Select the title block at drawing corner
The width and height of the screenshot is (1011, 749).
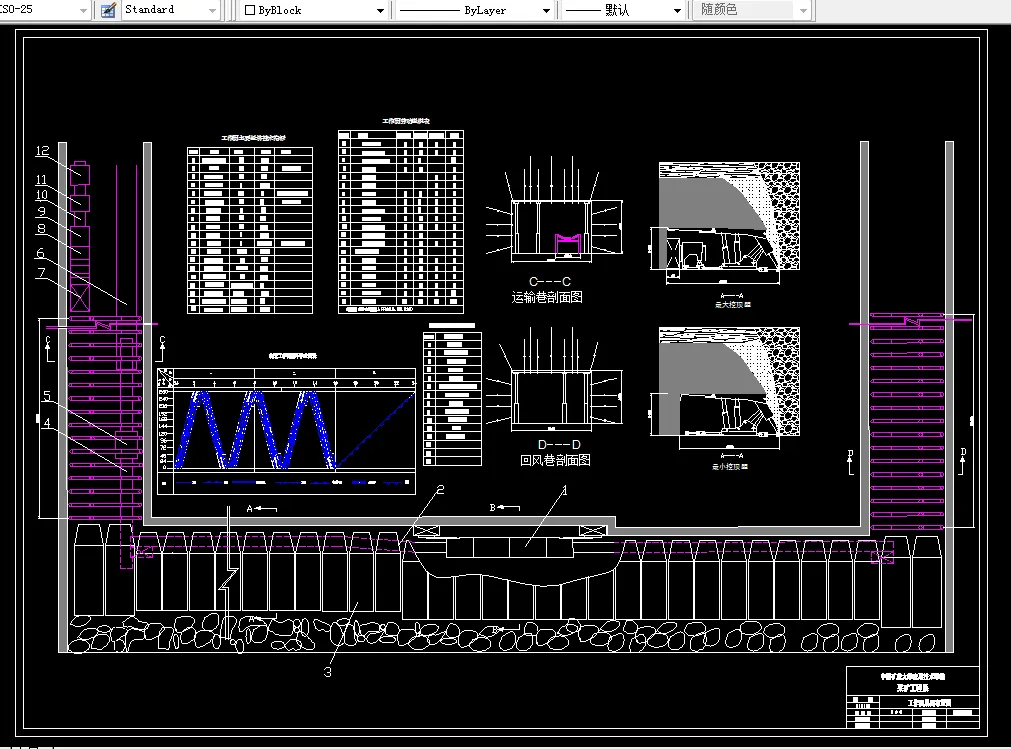[x=912, y=697]
